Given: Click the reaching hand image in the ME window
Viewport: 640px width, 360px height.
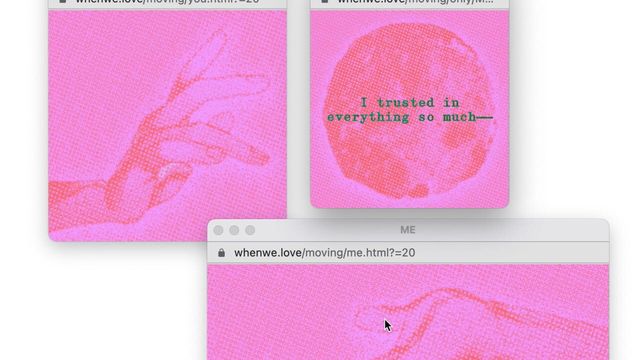Looking at the screenshot, I should point(408,312).
